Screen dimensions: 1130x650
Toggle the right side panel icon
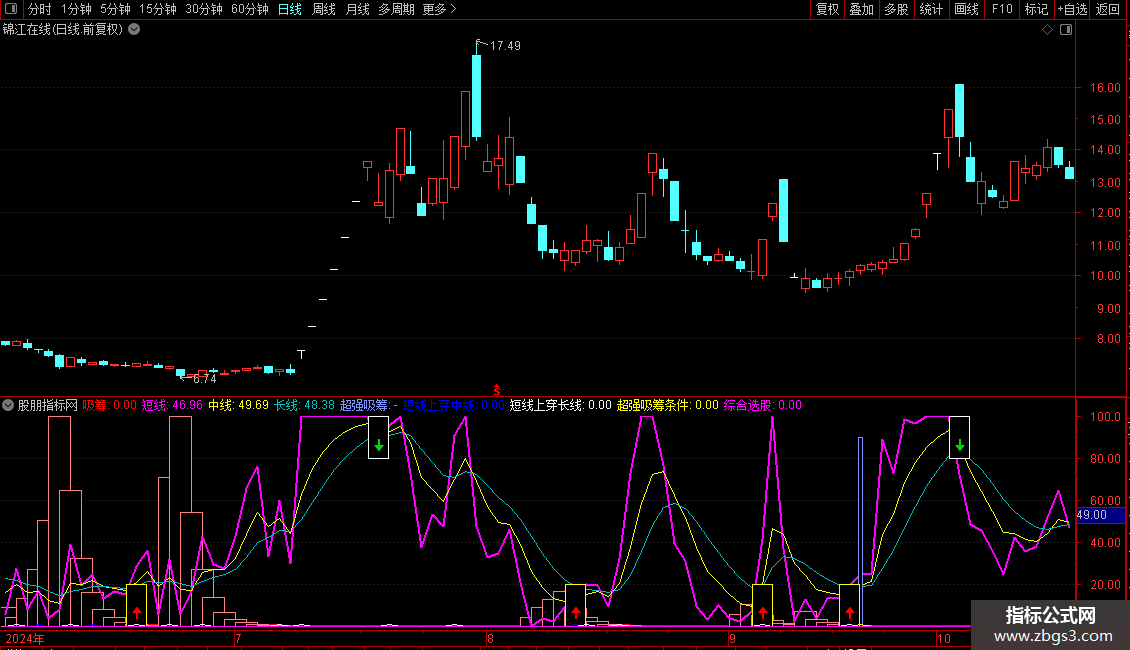[1066, 30]
